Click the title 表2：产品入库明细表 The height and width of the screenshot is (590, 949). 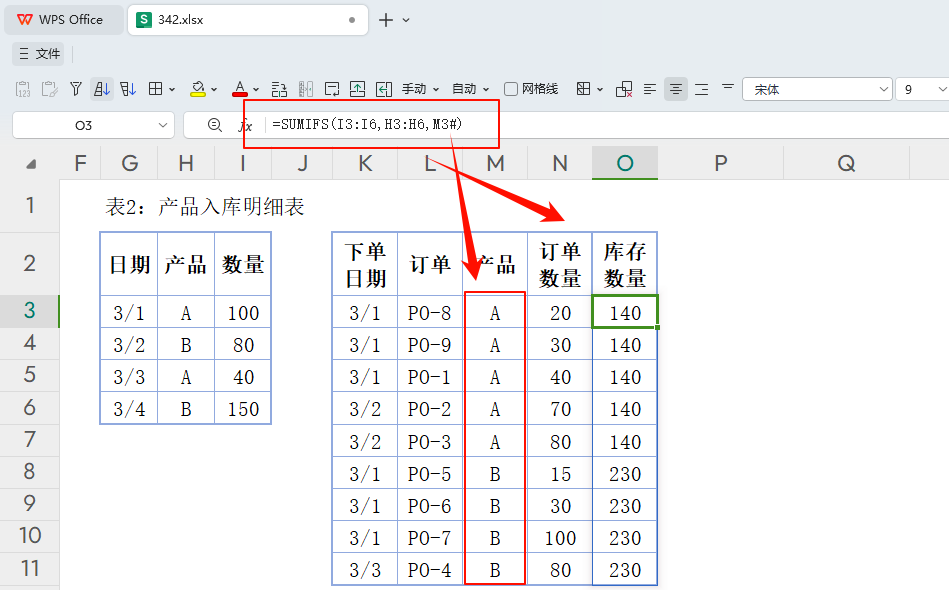[x=205, y=207]
